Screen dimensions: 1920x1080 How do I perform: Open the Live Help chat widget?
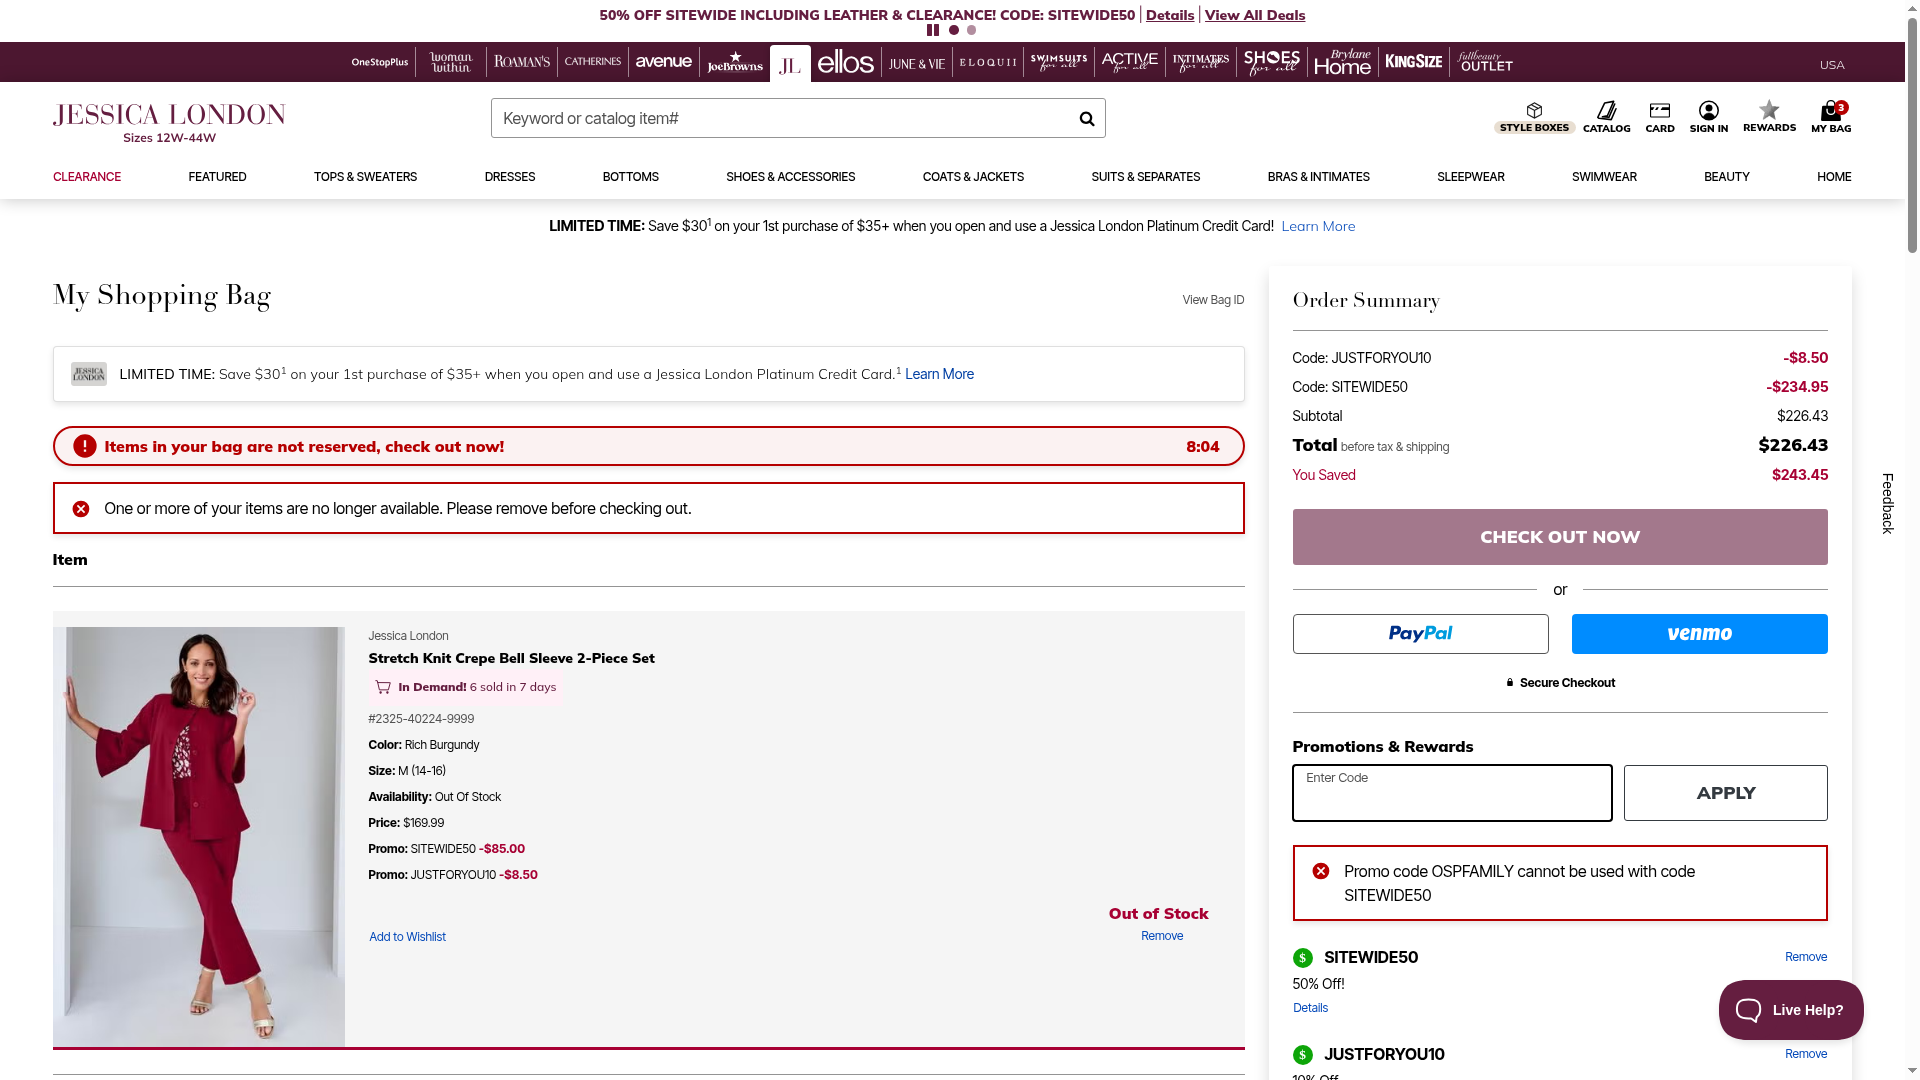point(1790,1010)
